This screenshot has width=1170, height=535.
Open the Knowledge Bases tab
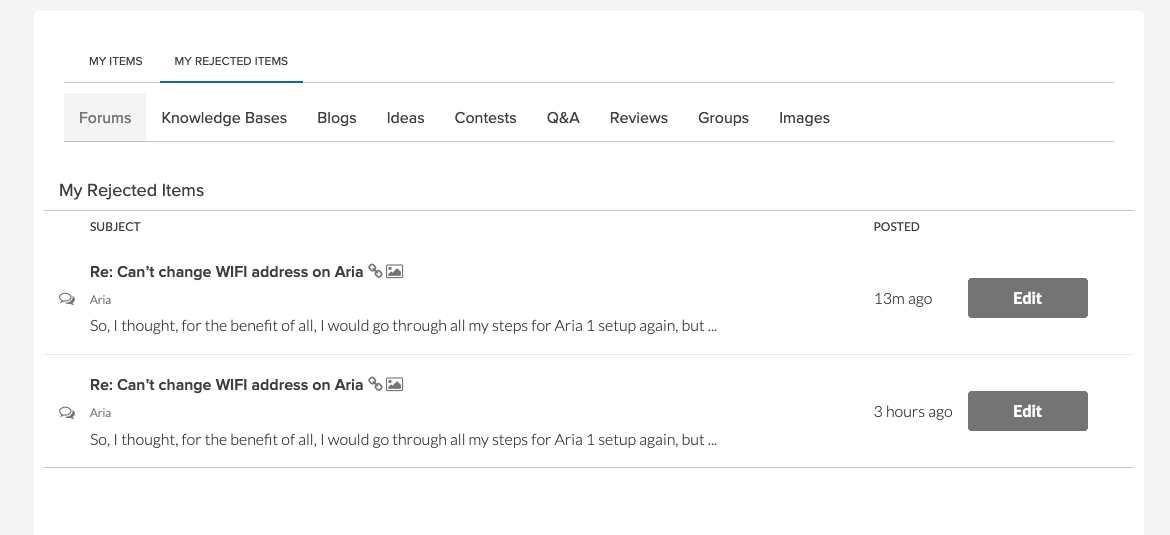[224, 118]
